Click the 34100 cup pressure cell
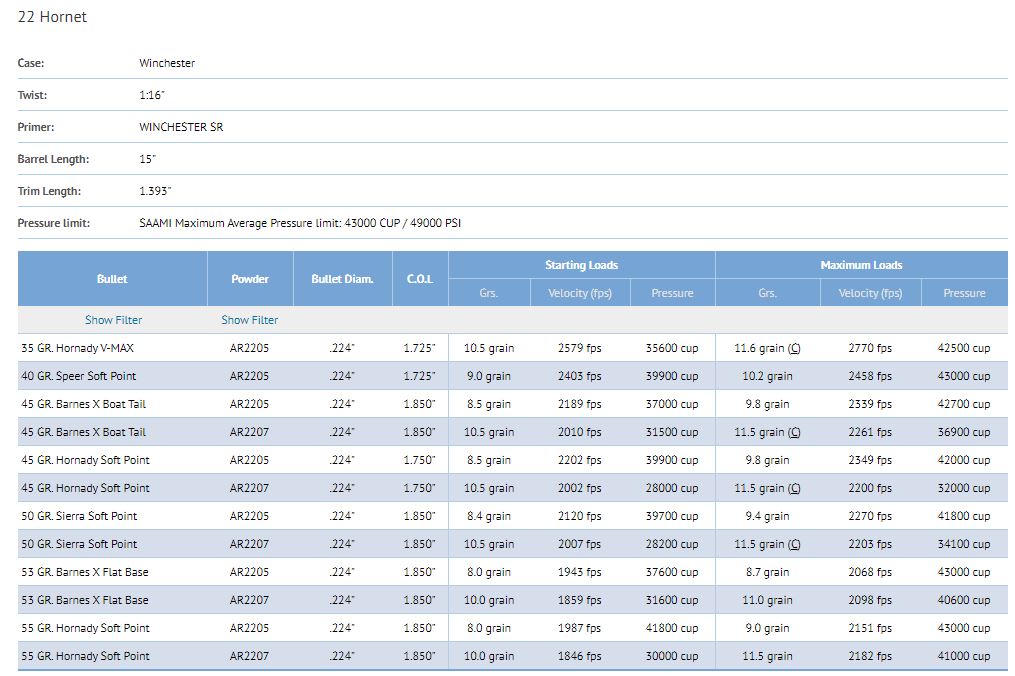The height and width of the screenshot is (676, 1015). 964,545
